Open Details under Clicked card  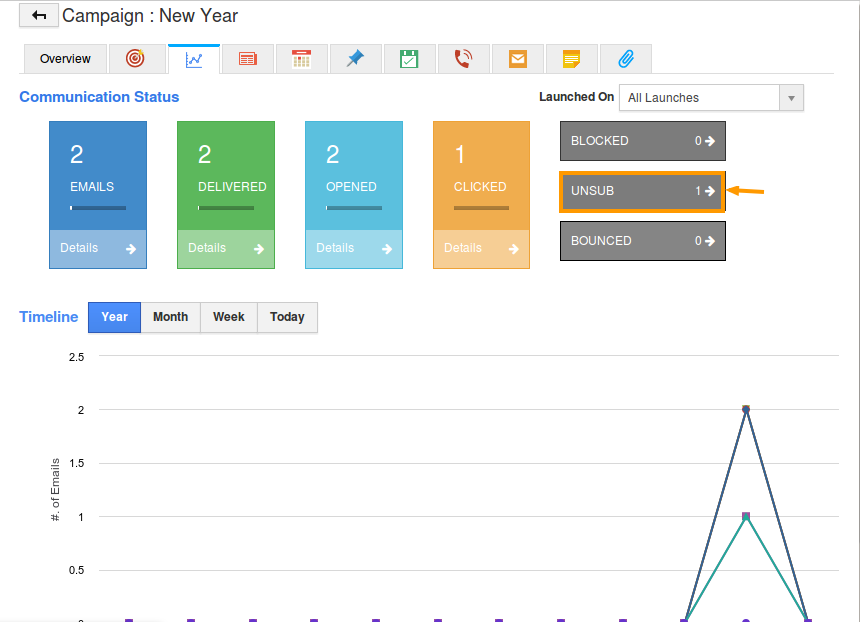pos(481,248)
